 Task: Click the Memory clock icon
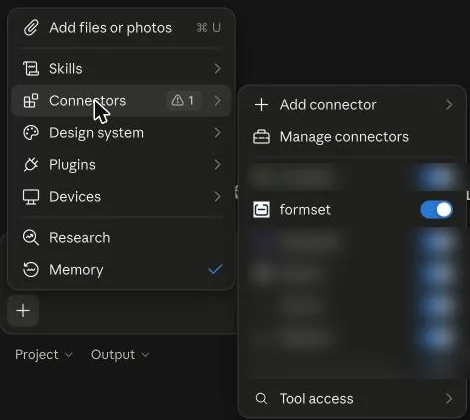[x=31, y=270]
